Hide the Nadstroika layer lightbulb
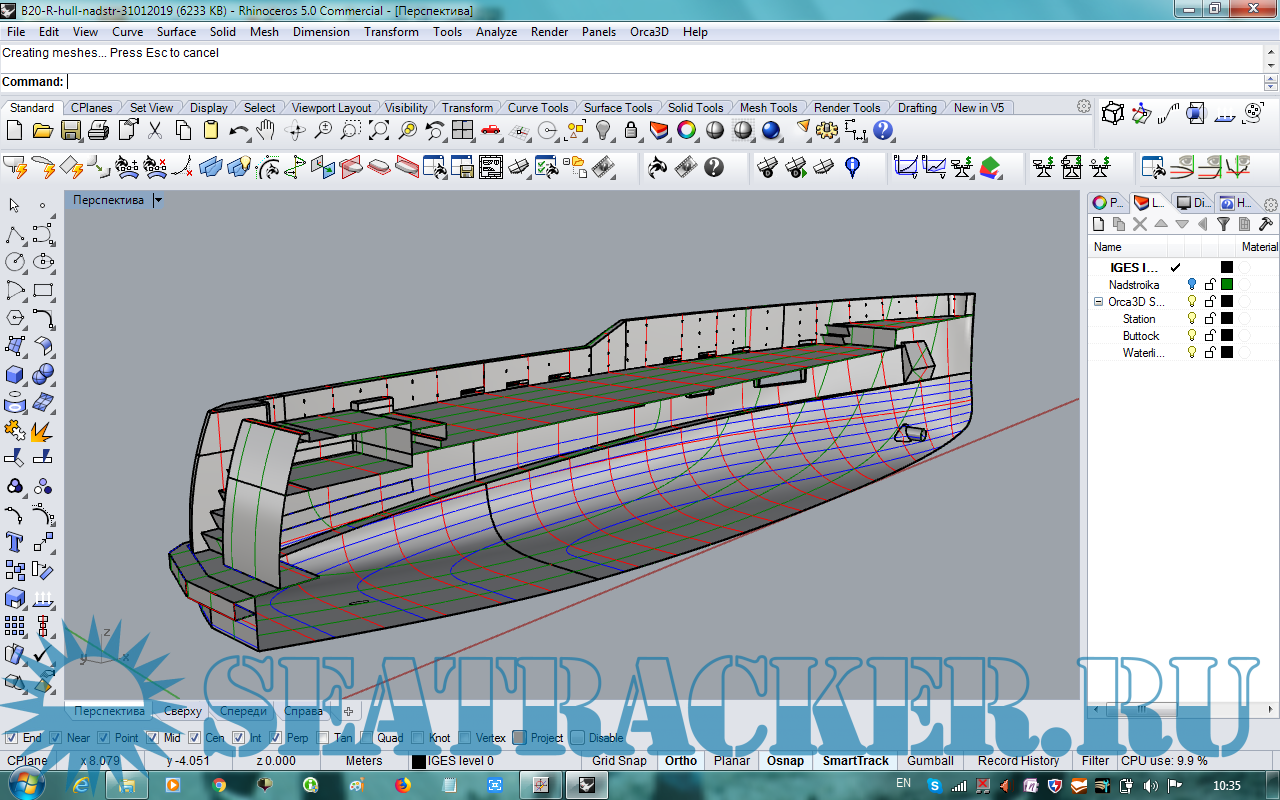This screenshot has height=800, width=1280. pos(1192,285)
